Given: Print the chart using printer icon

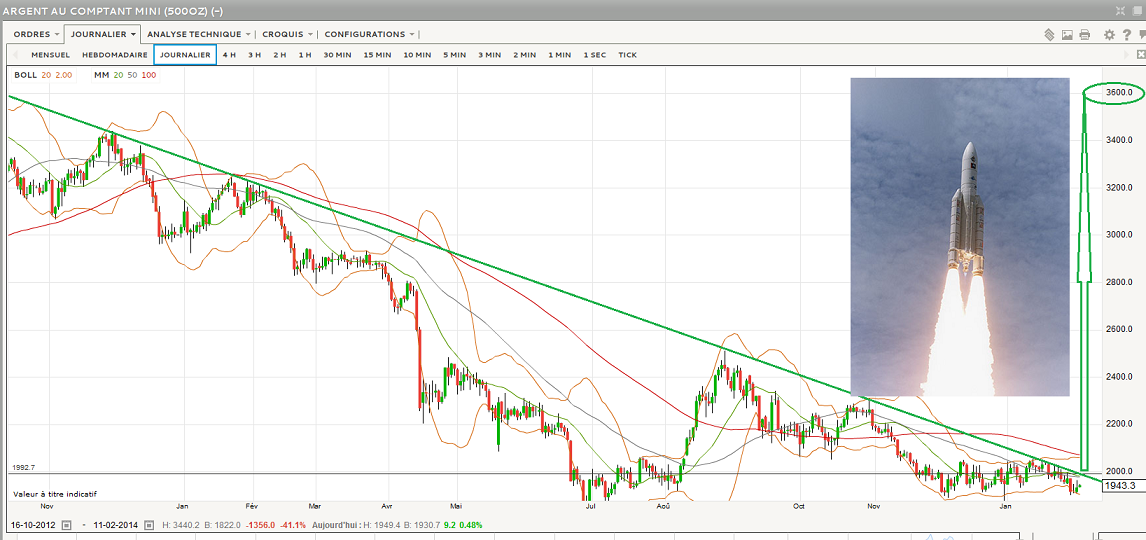Looking at the screenshot, I should (x=1085, y=35).
